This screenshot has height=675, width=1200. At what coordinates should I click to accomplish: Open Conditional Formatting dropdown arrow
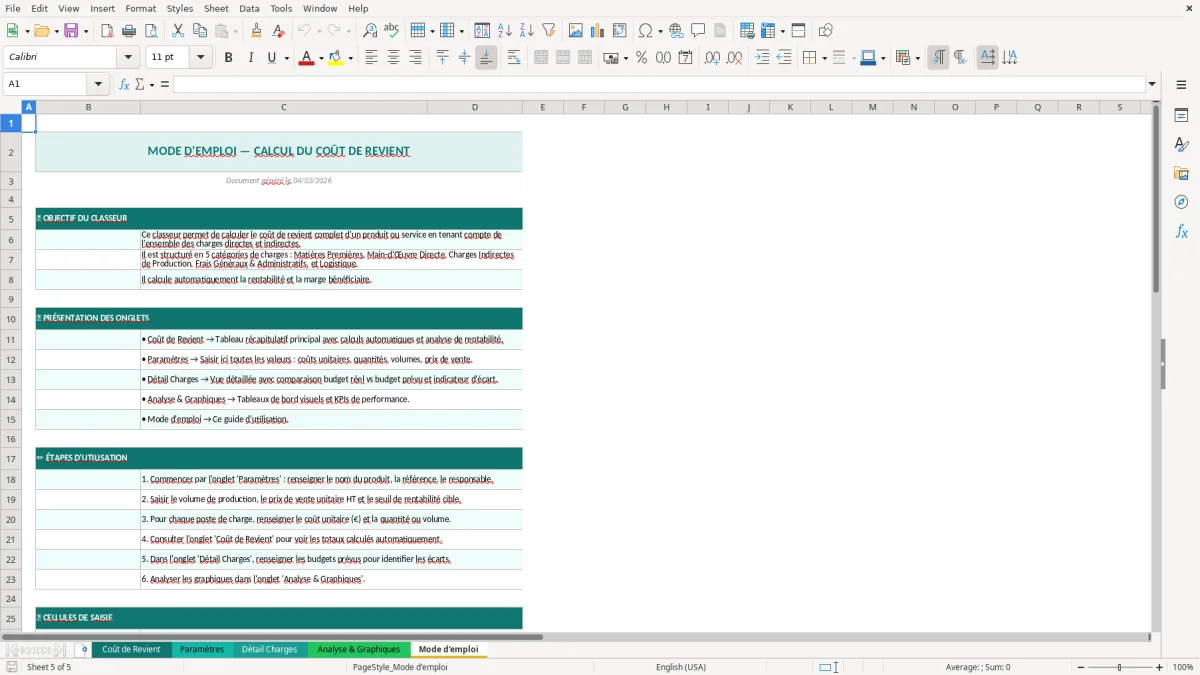(917, 58)
